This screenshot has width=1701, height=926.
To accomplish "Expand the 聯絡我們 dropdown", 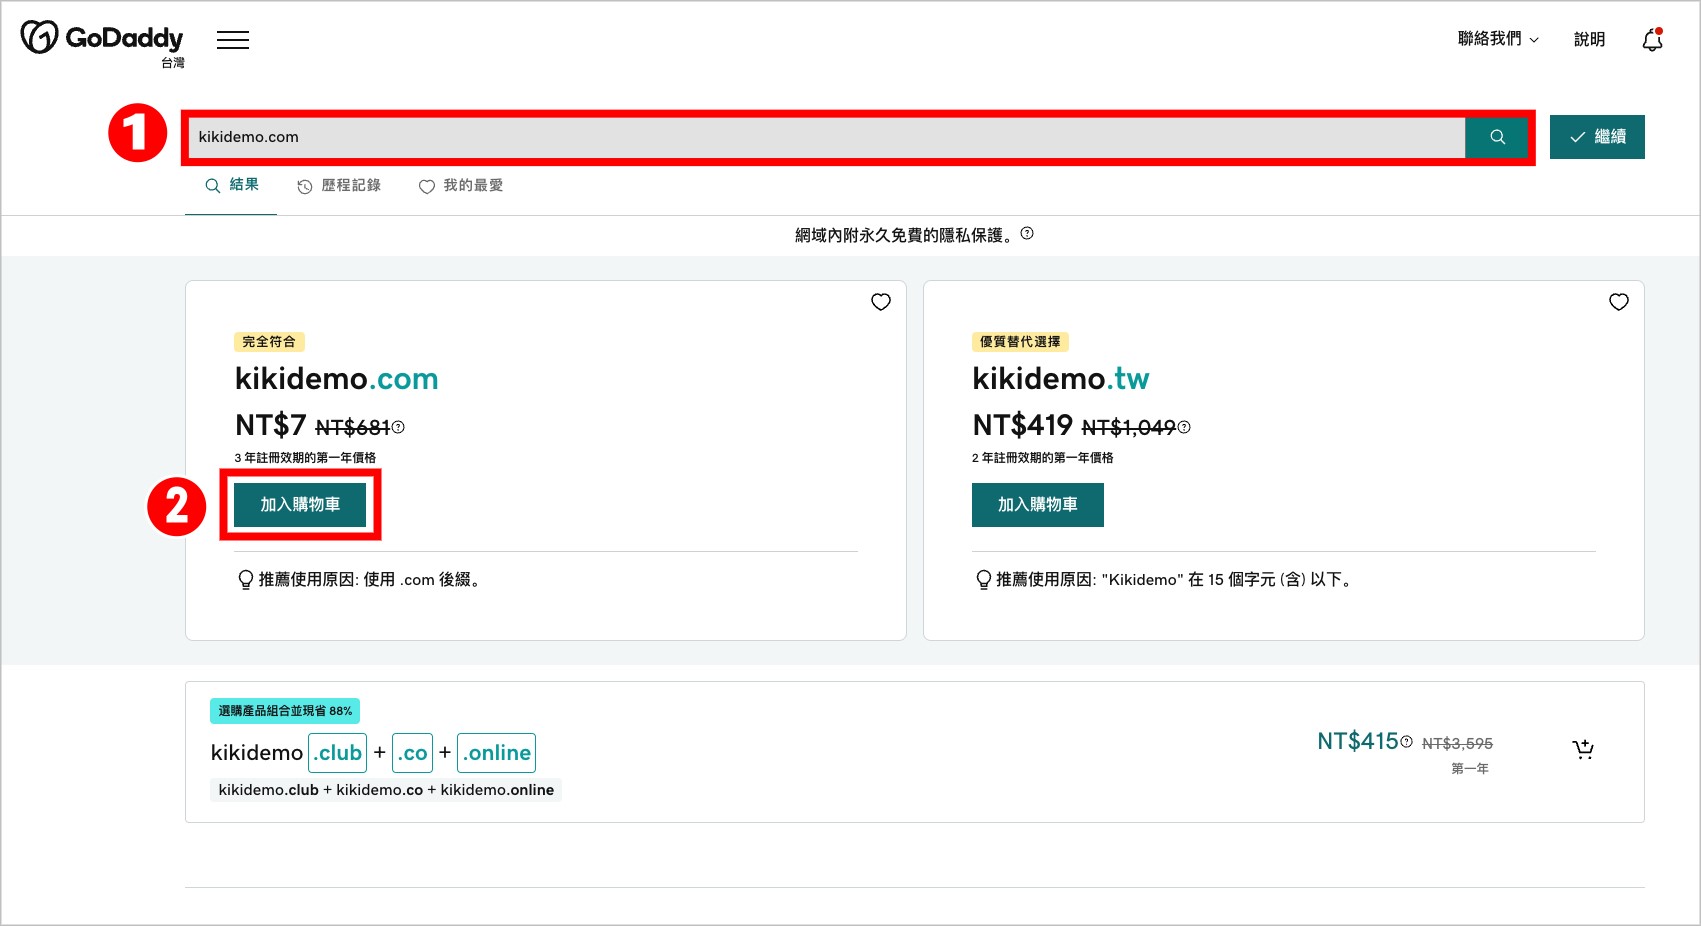I will click(x=1498, y=39).
